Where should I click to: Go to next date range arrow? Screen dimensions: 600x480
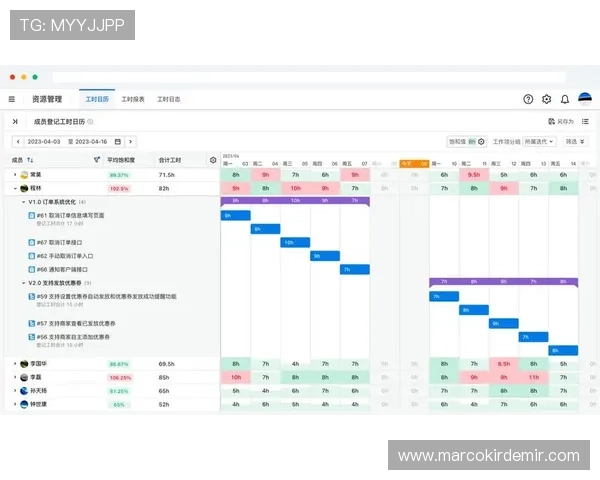pyautogui.click(x=130, y=142)
